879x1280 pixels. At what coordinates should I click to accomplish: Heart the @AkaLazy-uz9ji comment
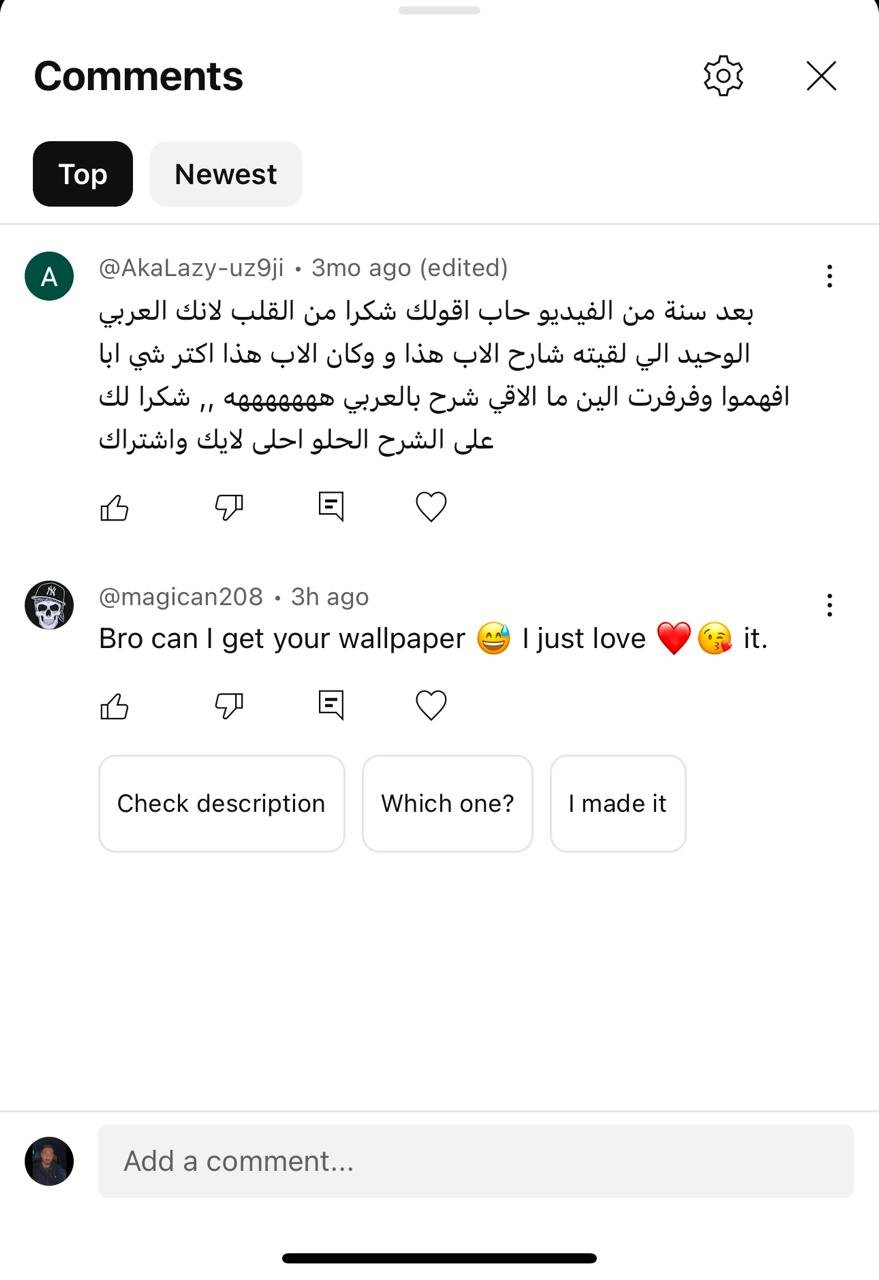click(431, 507)
